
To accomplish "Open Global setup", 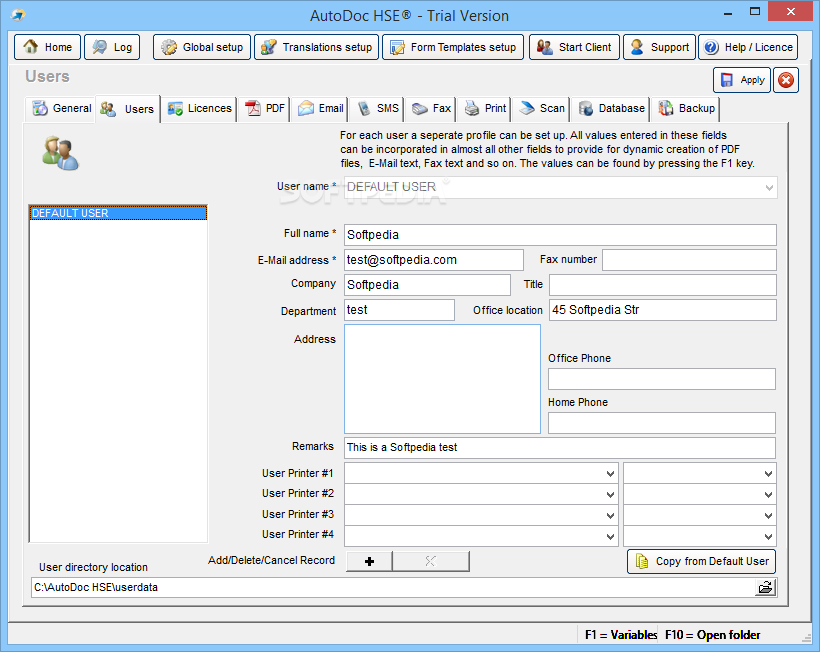I will pyautogui.click(x=202, y=47).
